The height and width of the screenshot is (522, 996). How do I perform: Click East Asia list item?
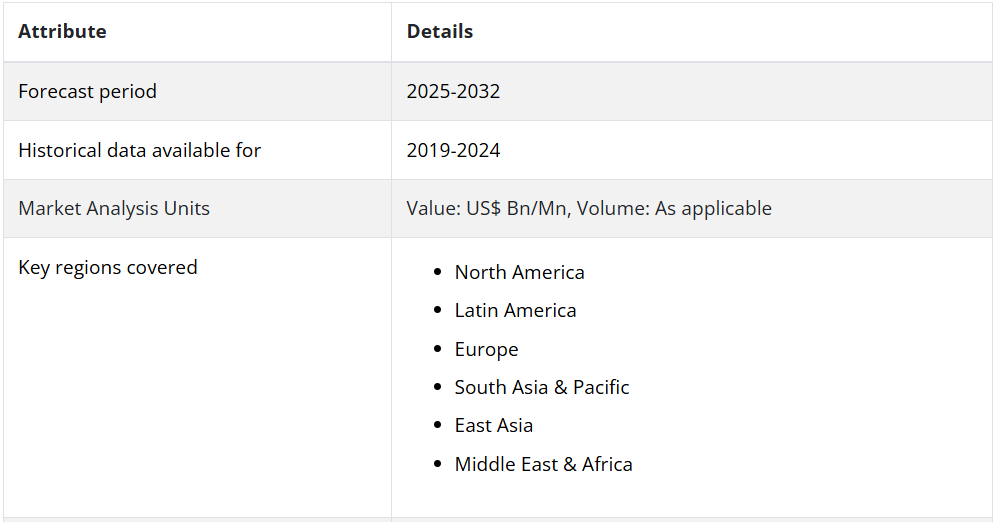[x=493, y=425]
